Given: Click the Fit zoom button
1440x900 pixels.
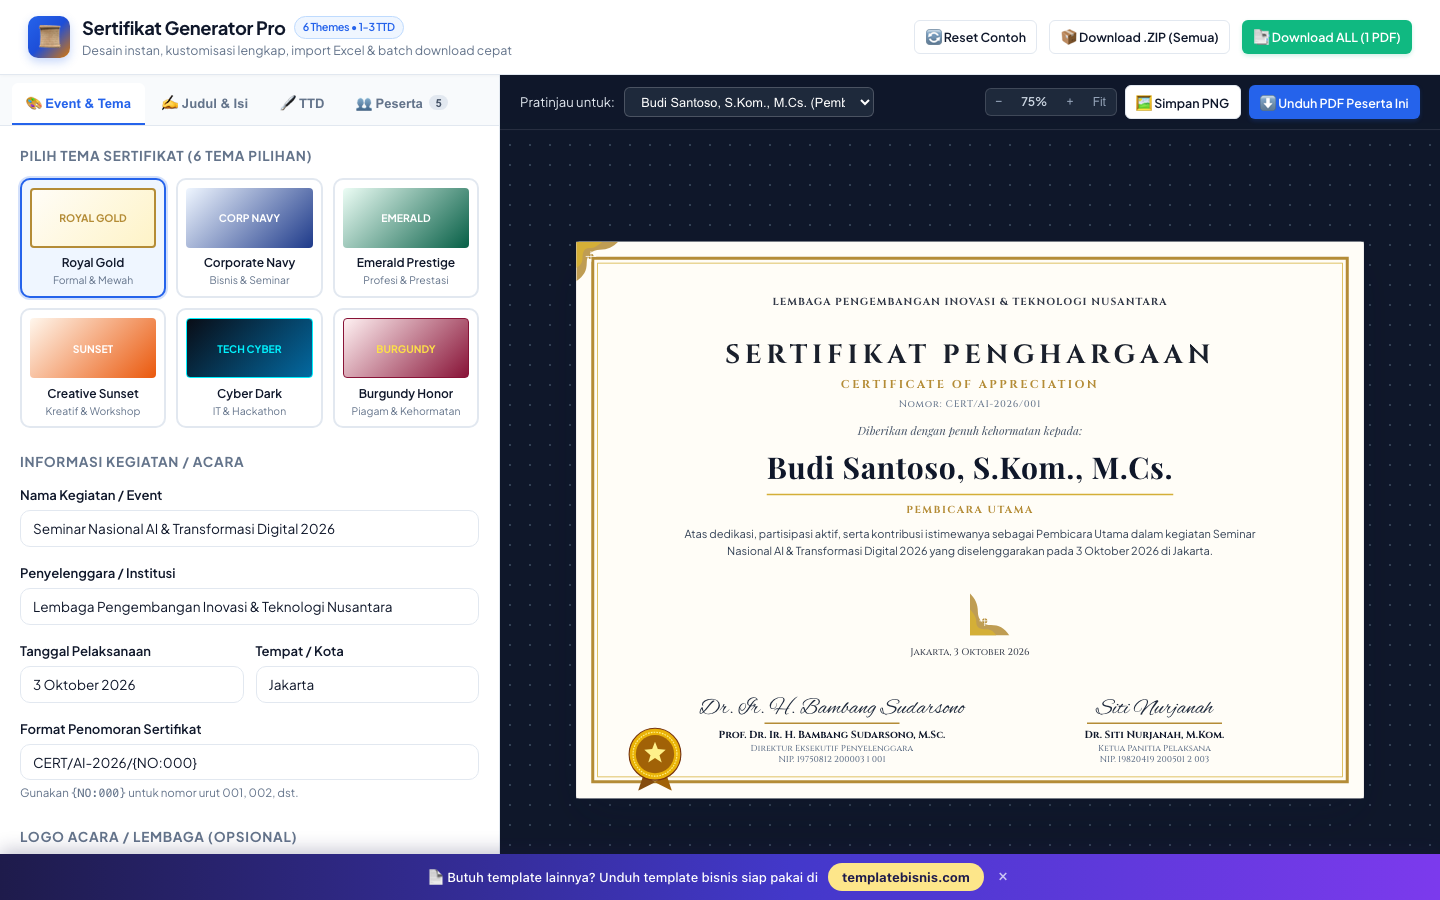Looking at the screenshot, I should [1099, 102].
